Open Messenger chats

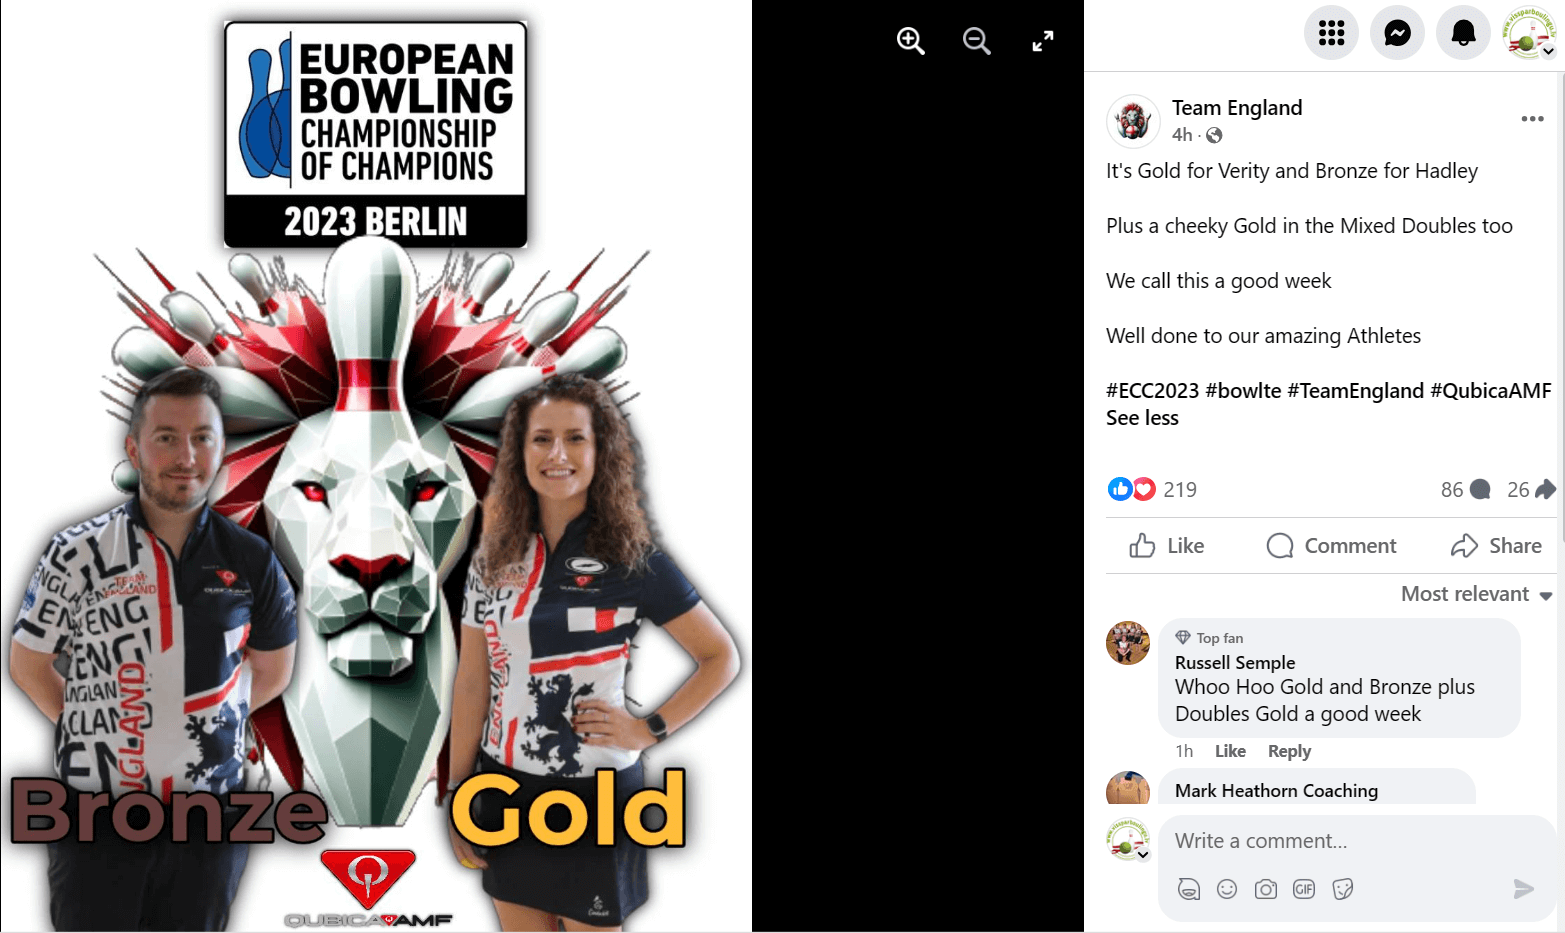(1397, 33)
